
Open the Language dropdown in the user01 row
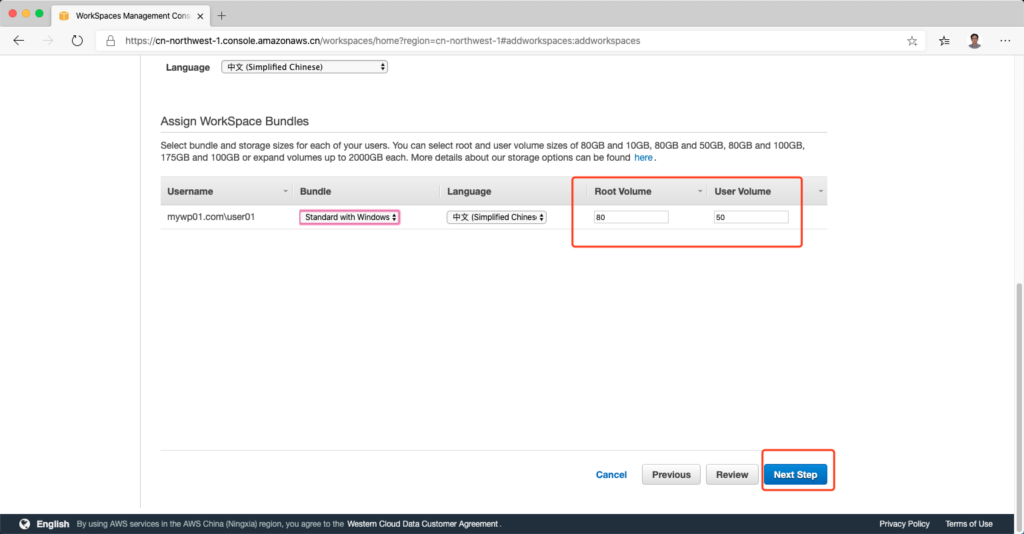tap(496, 217)
